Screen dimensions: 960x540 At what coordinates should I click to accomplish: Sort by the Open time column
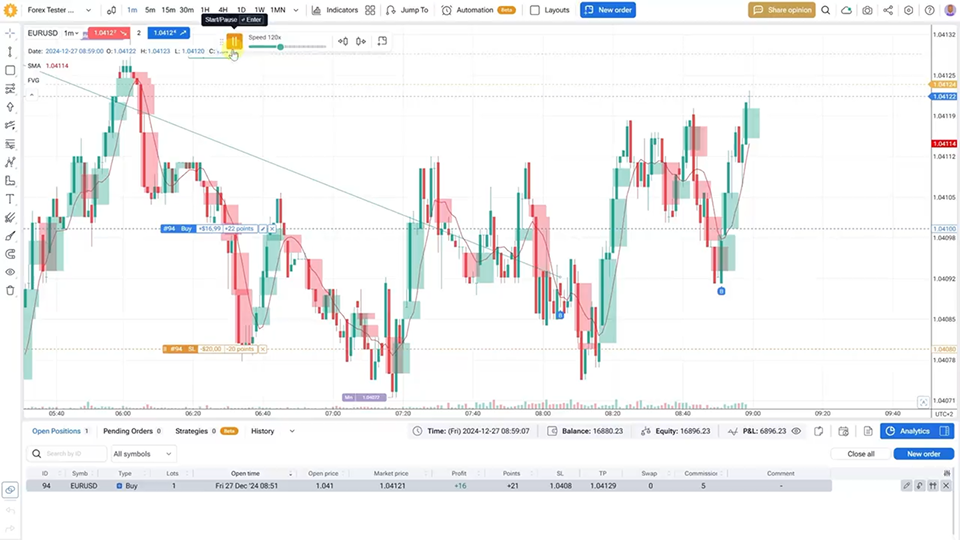[x=246, y=473]
